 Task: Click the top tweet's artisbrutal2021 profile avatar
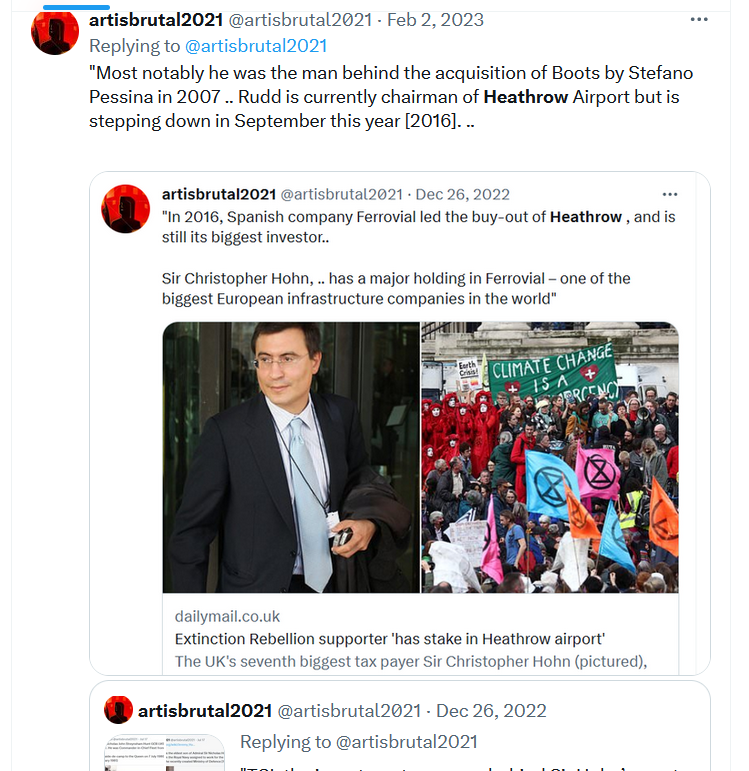coord(55,32)
